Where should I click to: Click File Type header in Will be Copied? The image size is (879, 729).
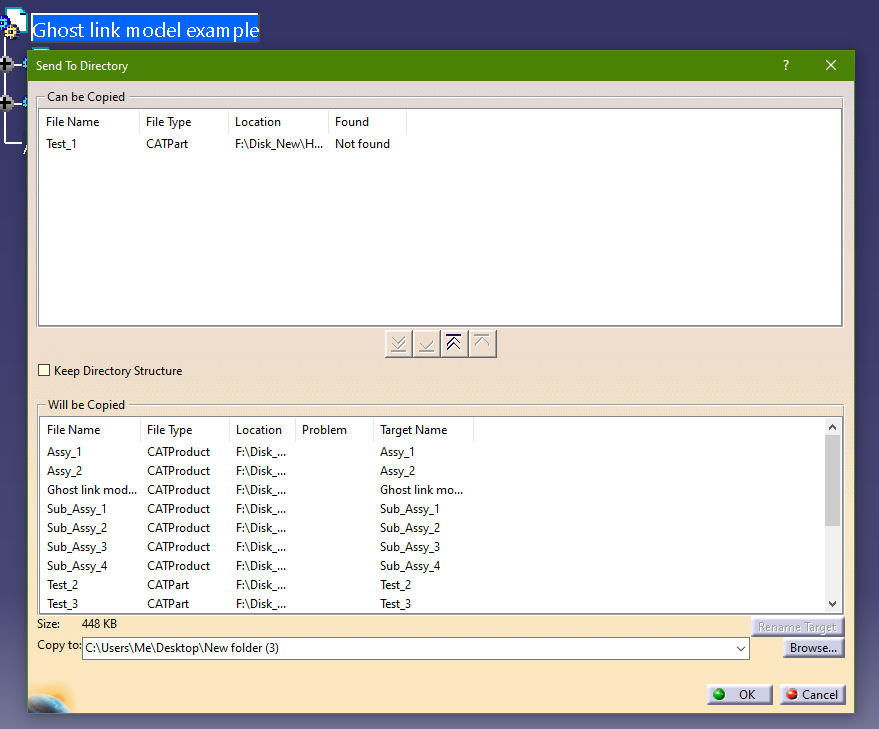pos(169,430)
